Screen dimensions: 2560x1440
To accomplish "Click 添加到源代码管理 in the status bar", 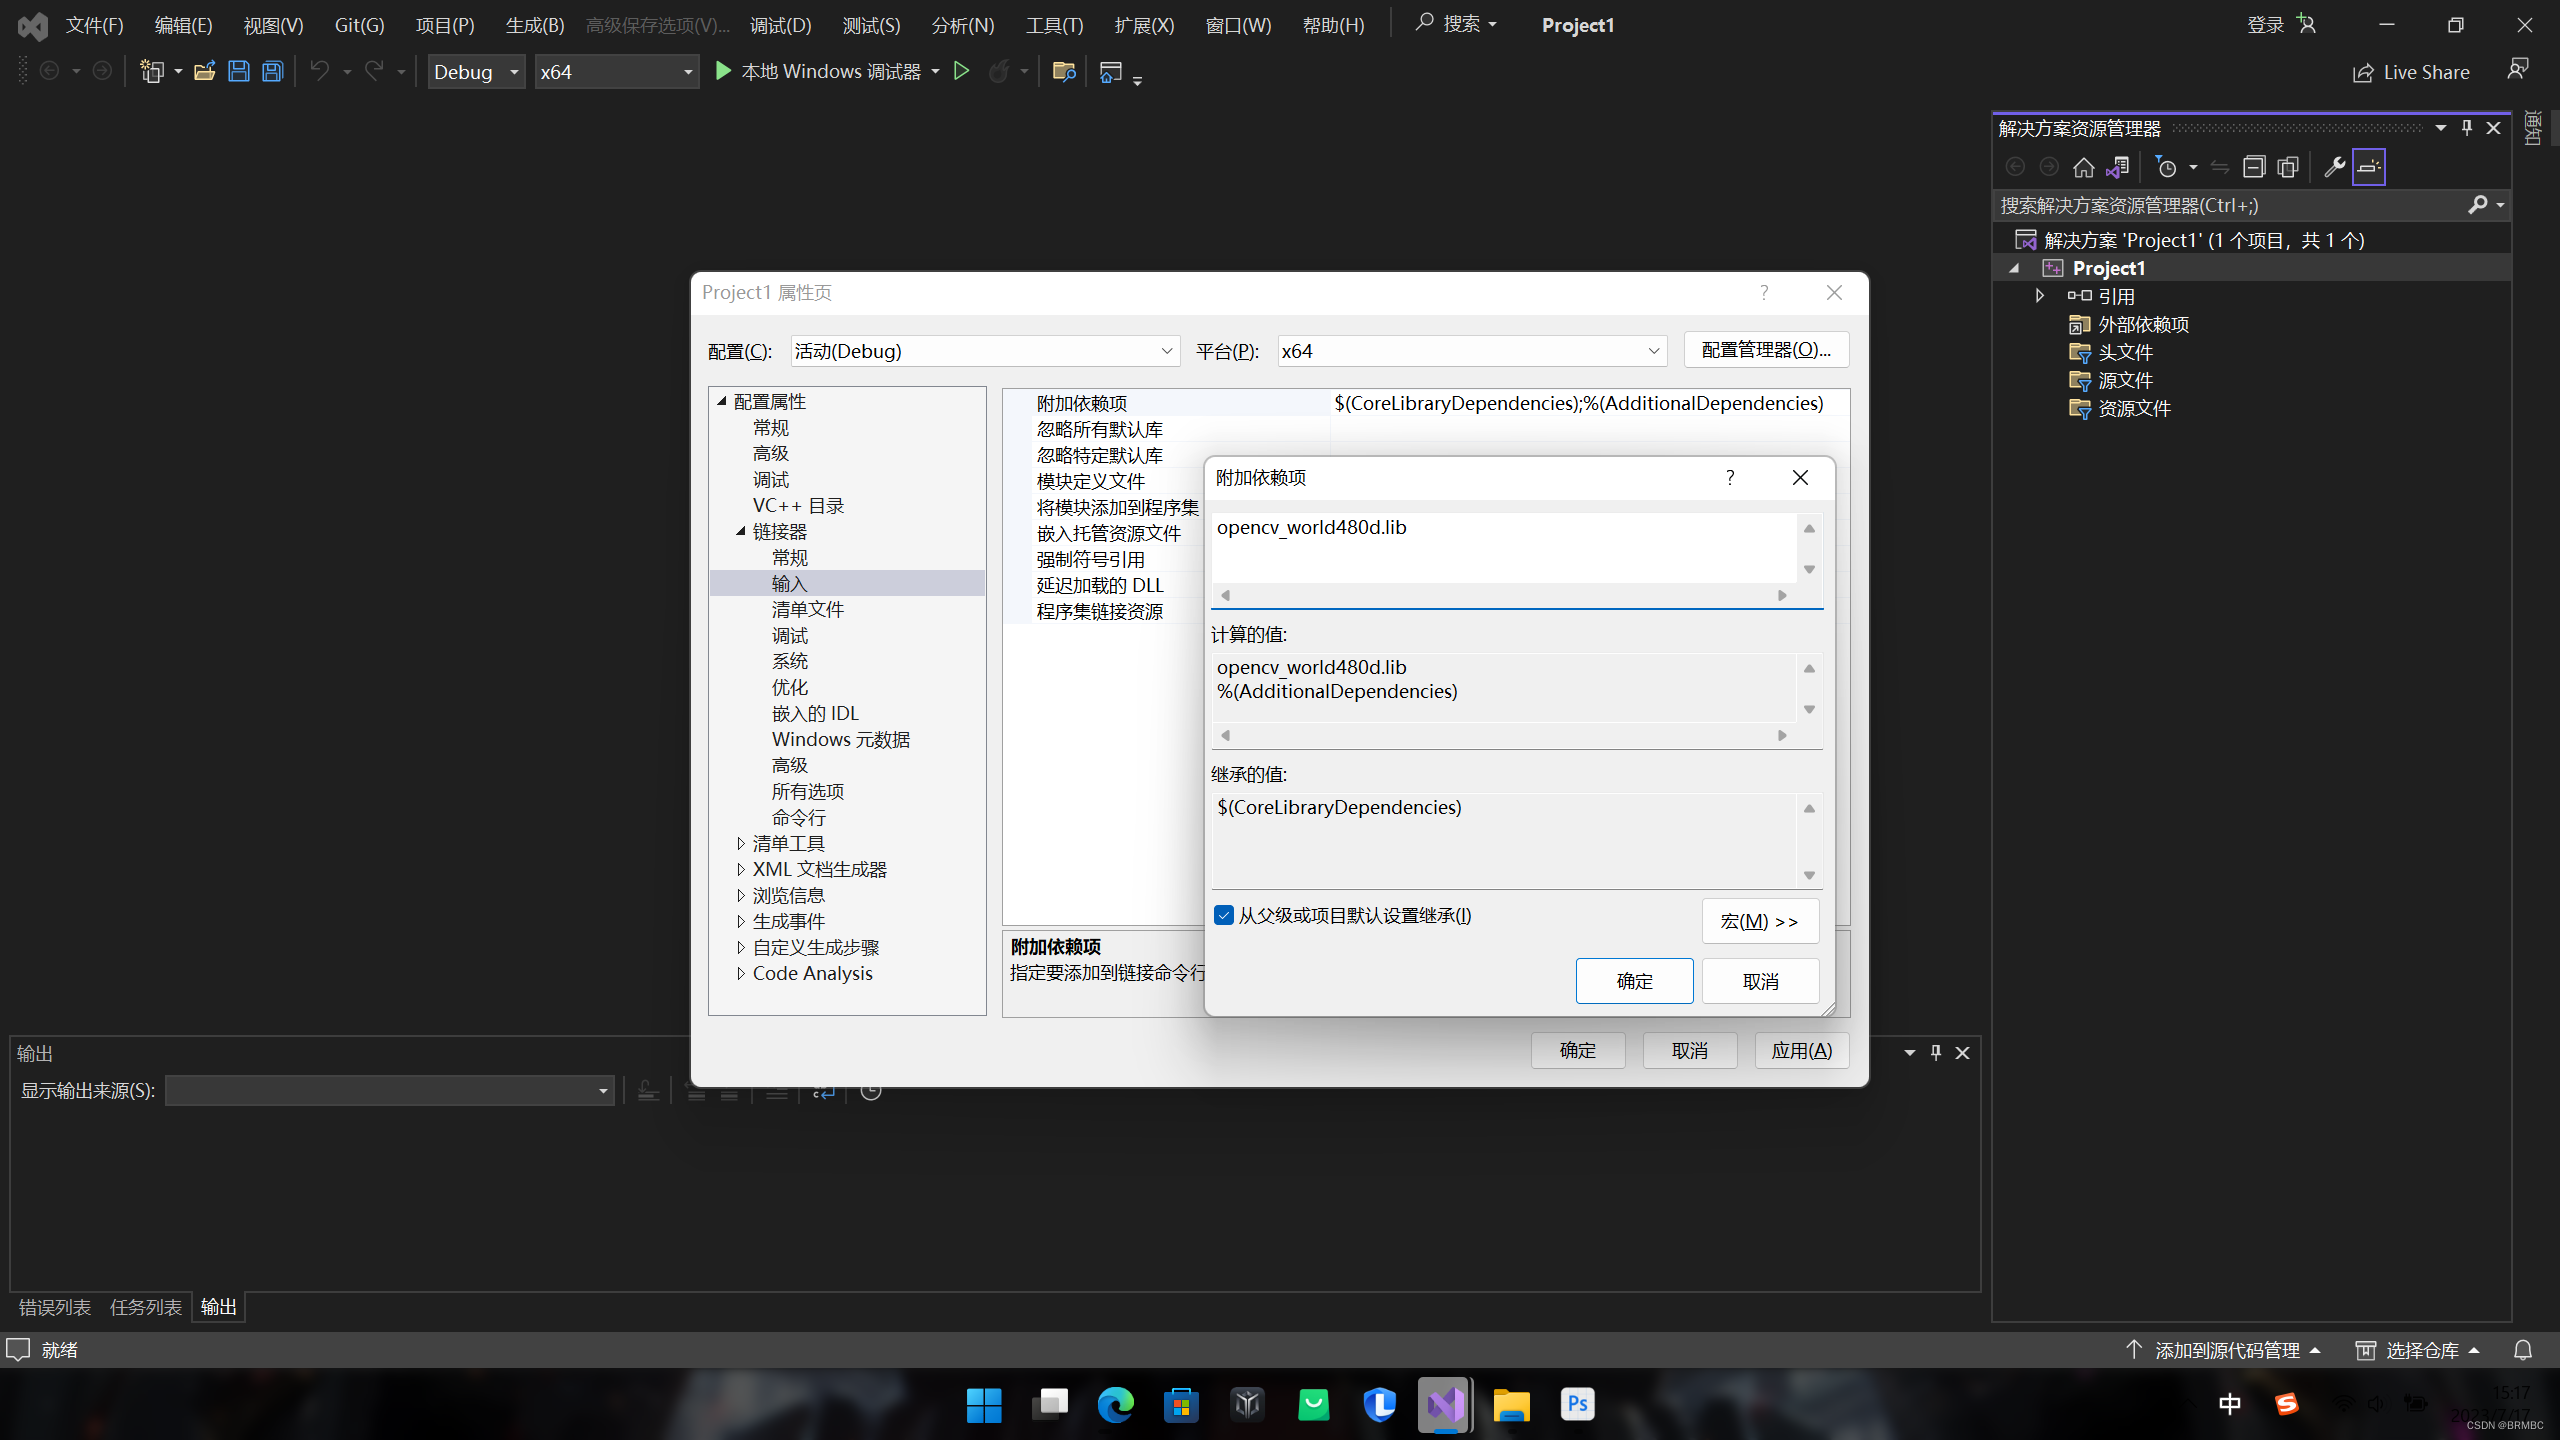I will coord(2227,1350).
